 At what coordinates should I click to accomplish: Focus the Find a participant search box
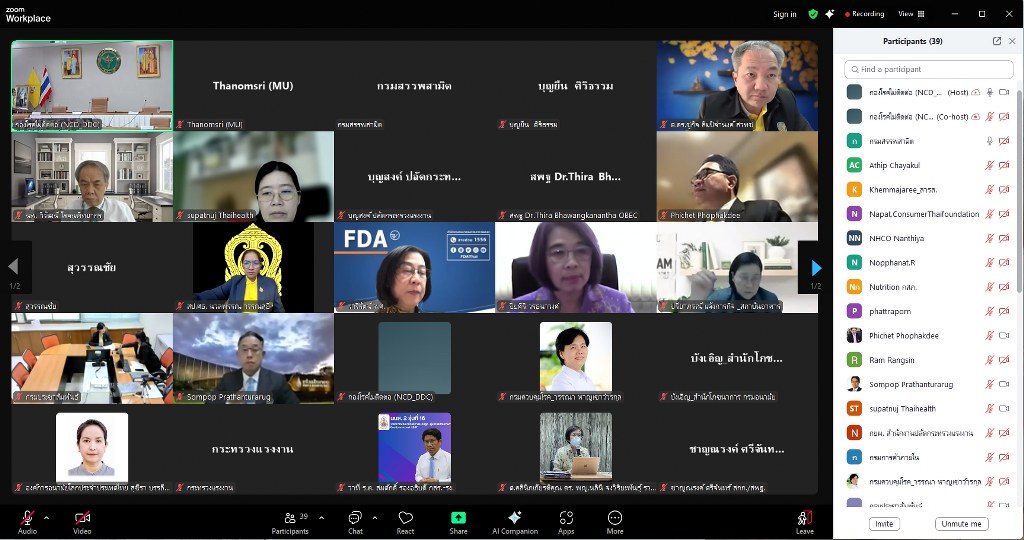pos(929,69)
